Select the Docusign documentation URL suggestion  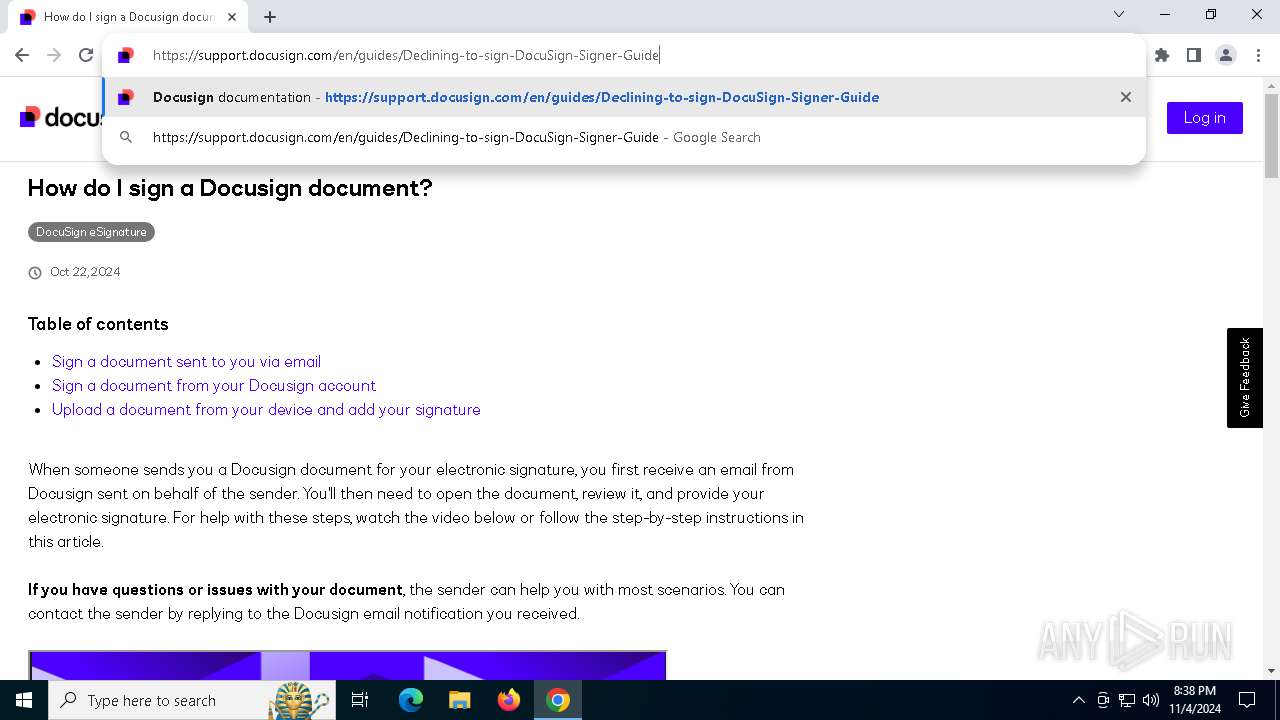tap(624, 97)
